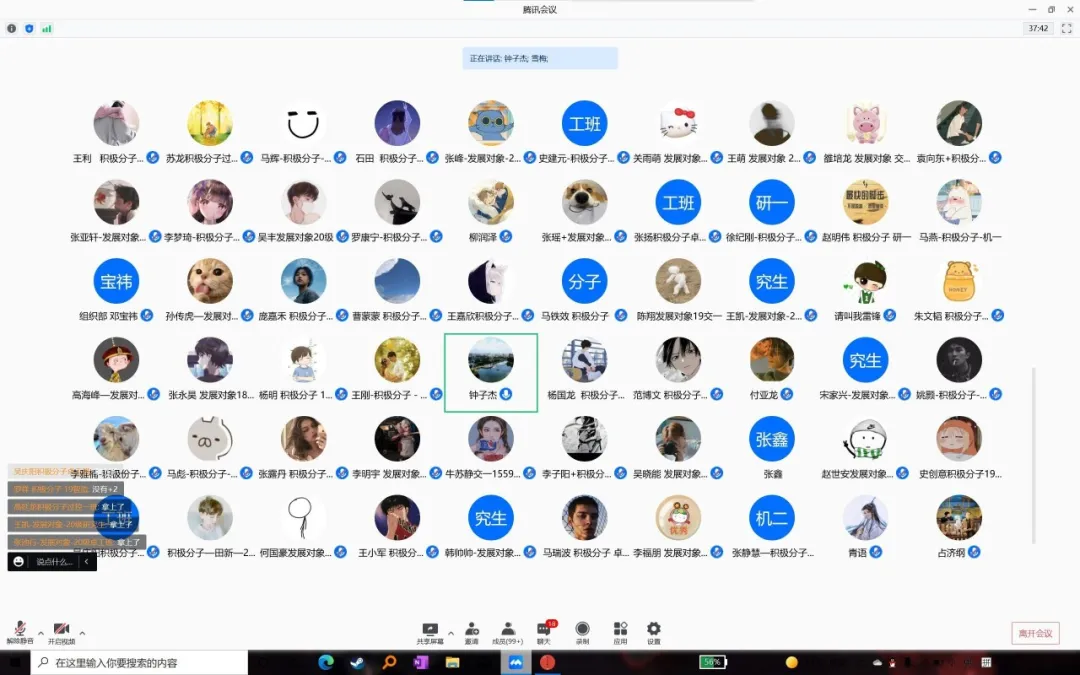Click the 说点什么 chat input field
1080x675 pixels.
pyautogui.click(x=54, y=562)
